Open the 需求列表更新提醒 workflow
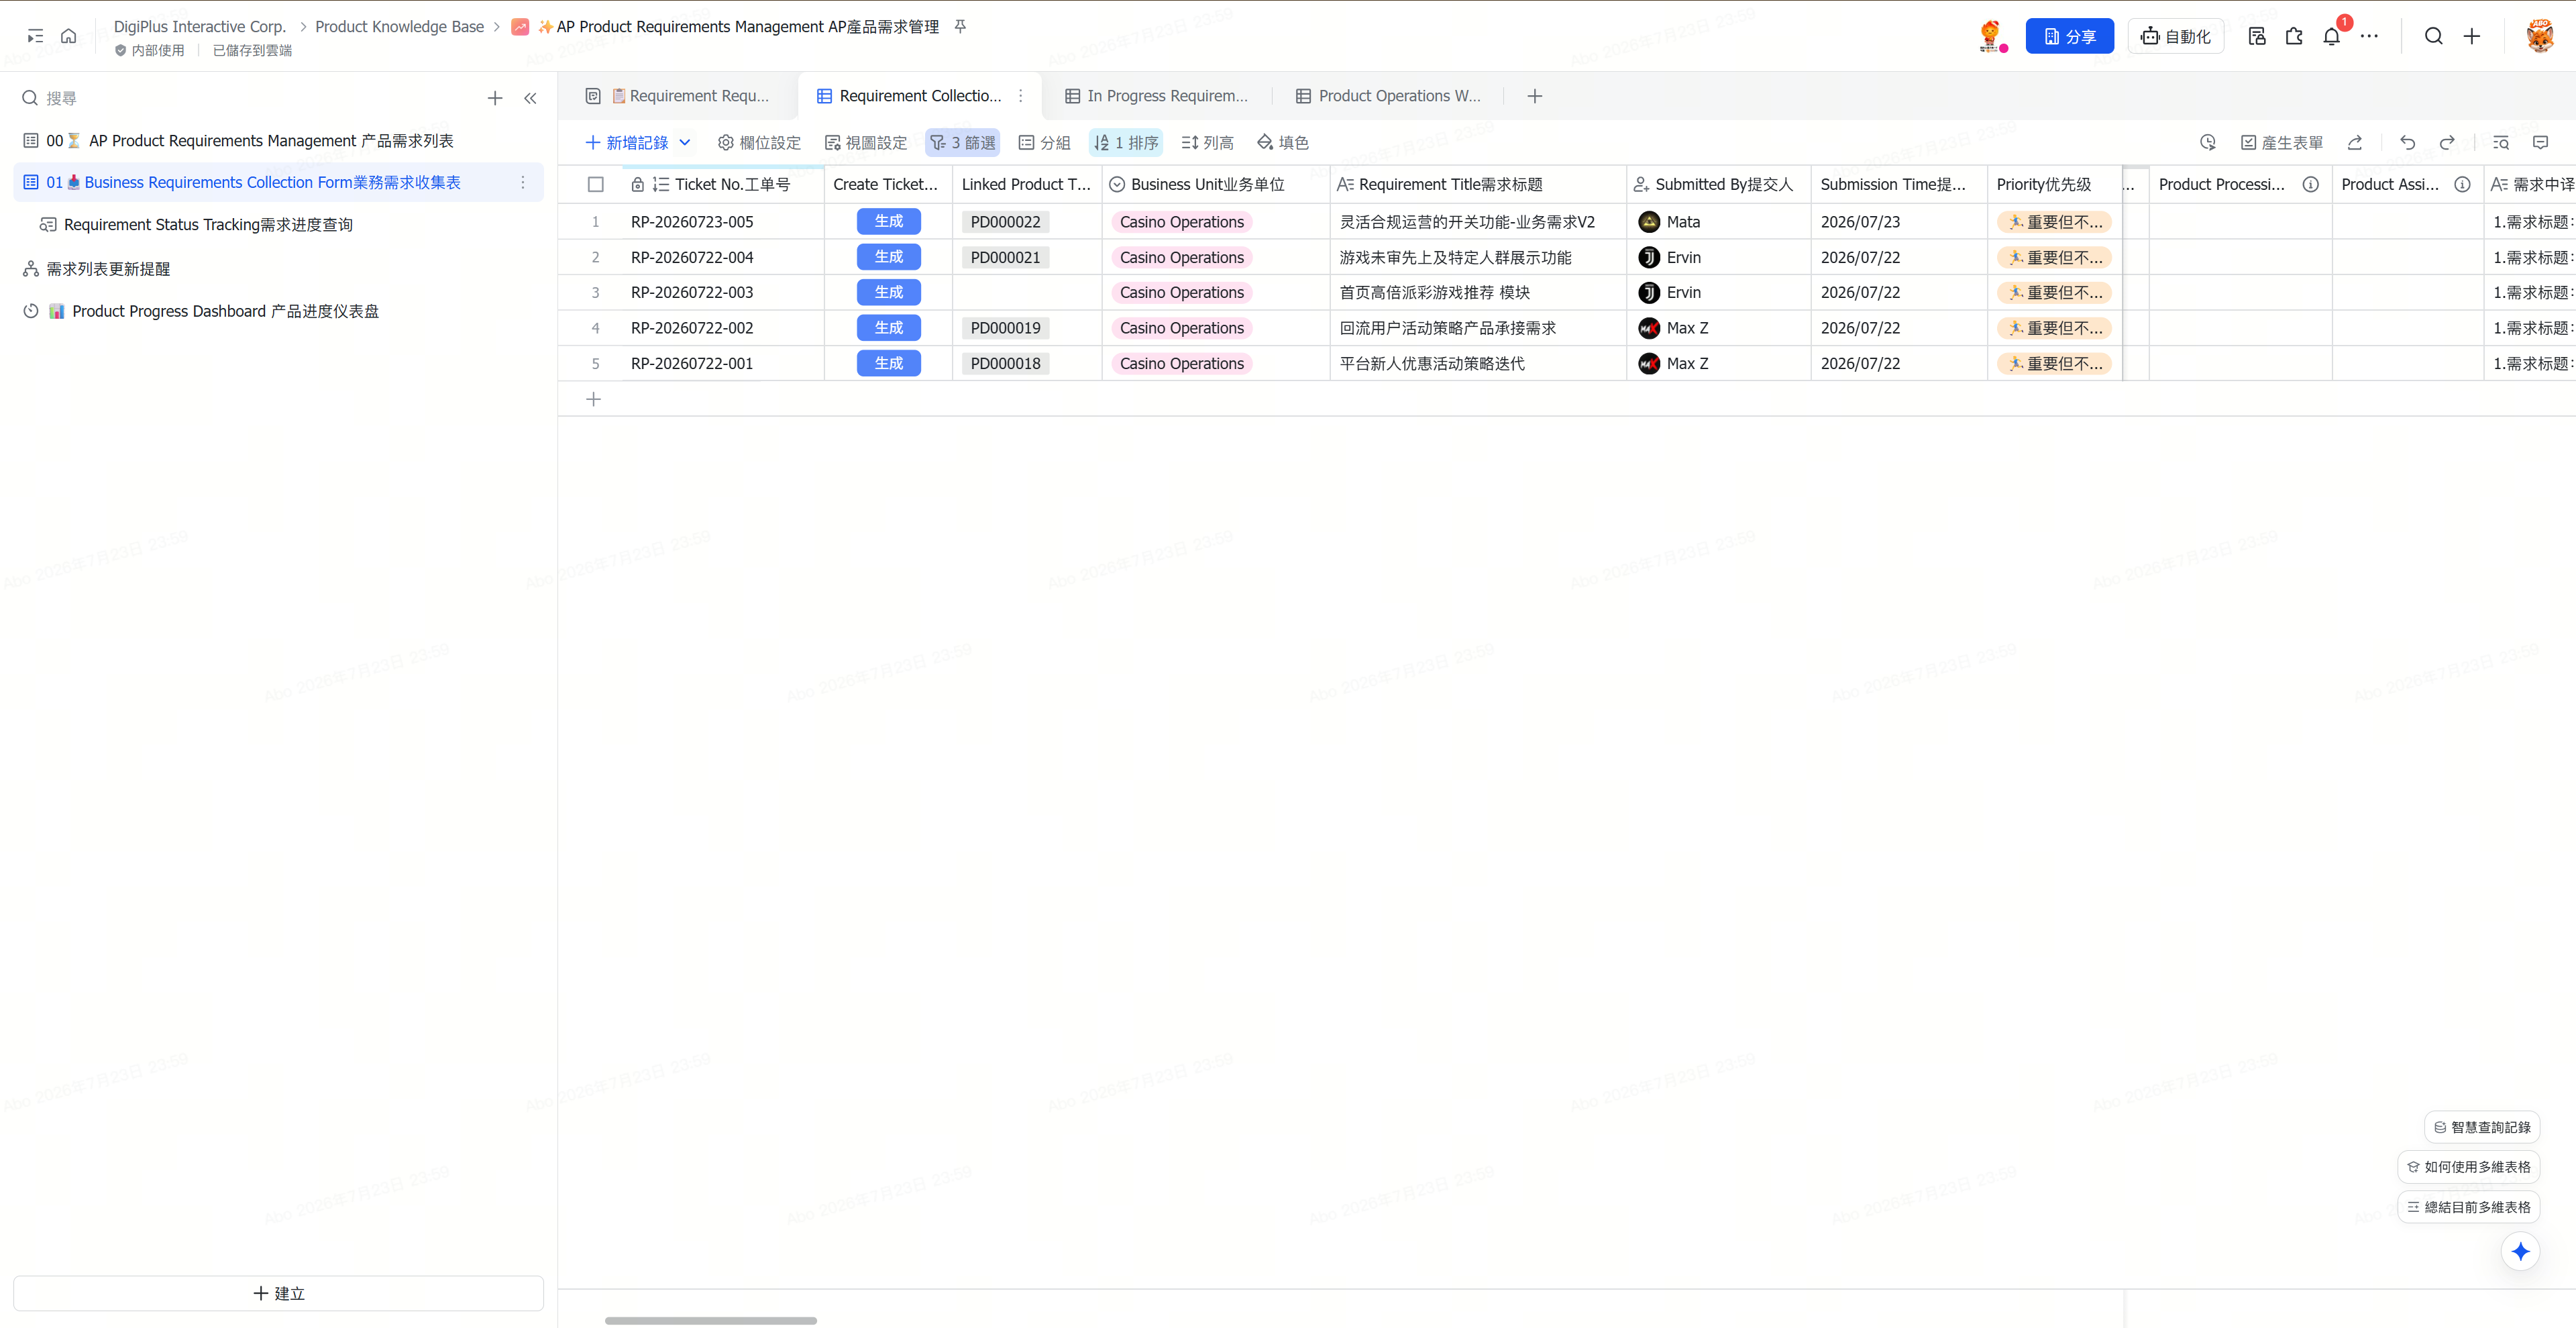Viewport: 2576px width, 1328px height. pos(279,269)
